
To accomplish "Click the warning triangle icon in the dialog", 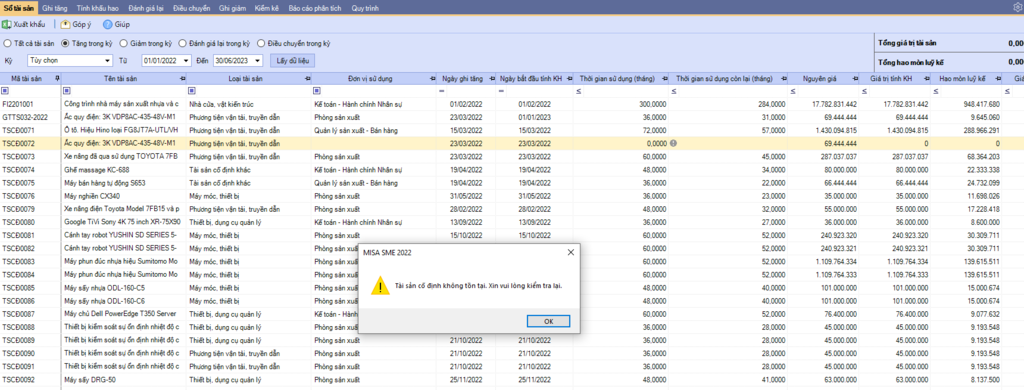I will coord(380,287).
